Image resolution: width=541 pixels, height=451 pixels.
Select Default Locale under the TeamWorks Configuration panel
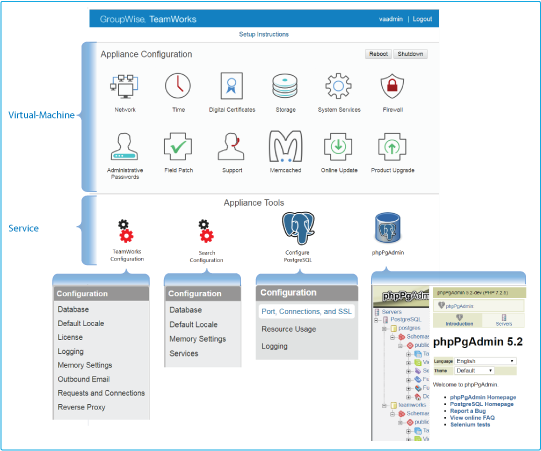click(81, 323)
